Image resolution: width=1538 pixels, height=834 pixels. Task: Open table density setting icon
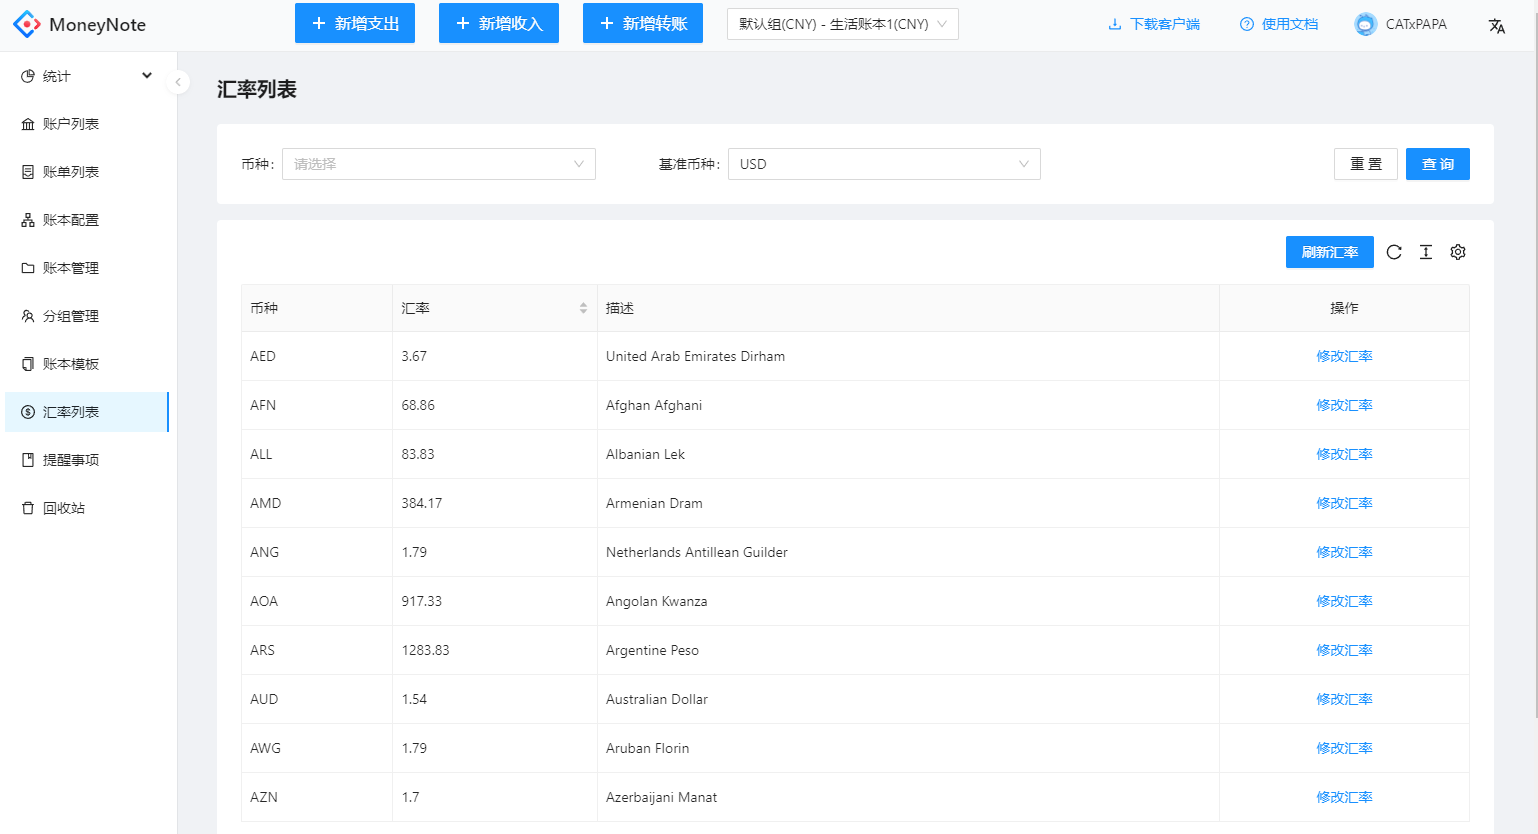click(1426, 252)
